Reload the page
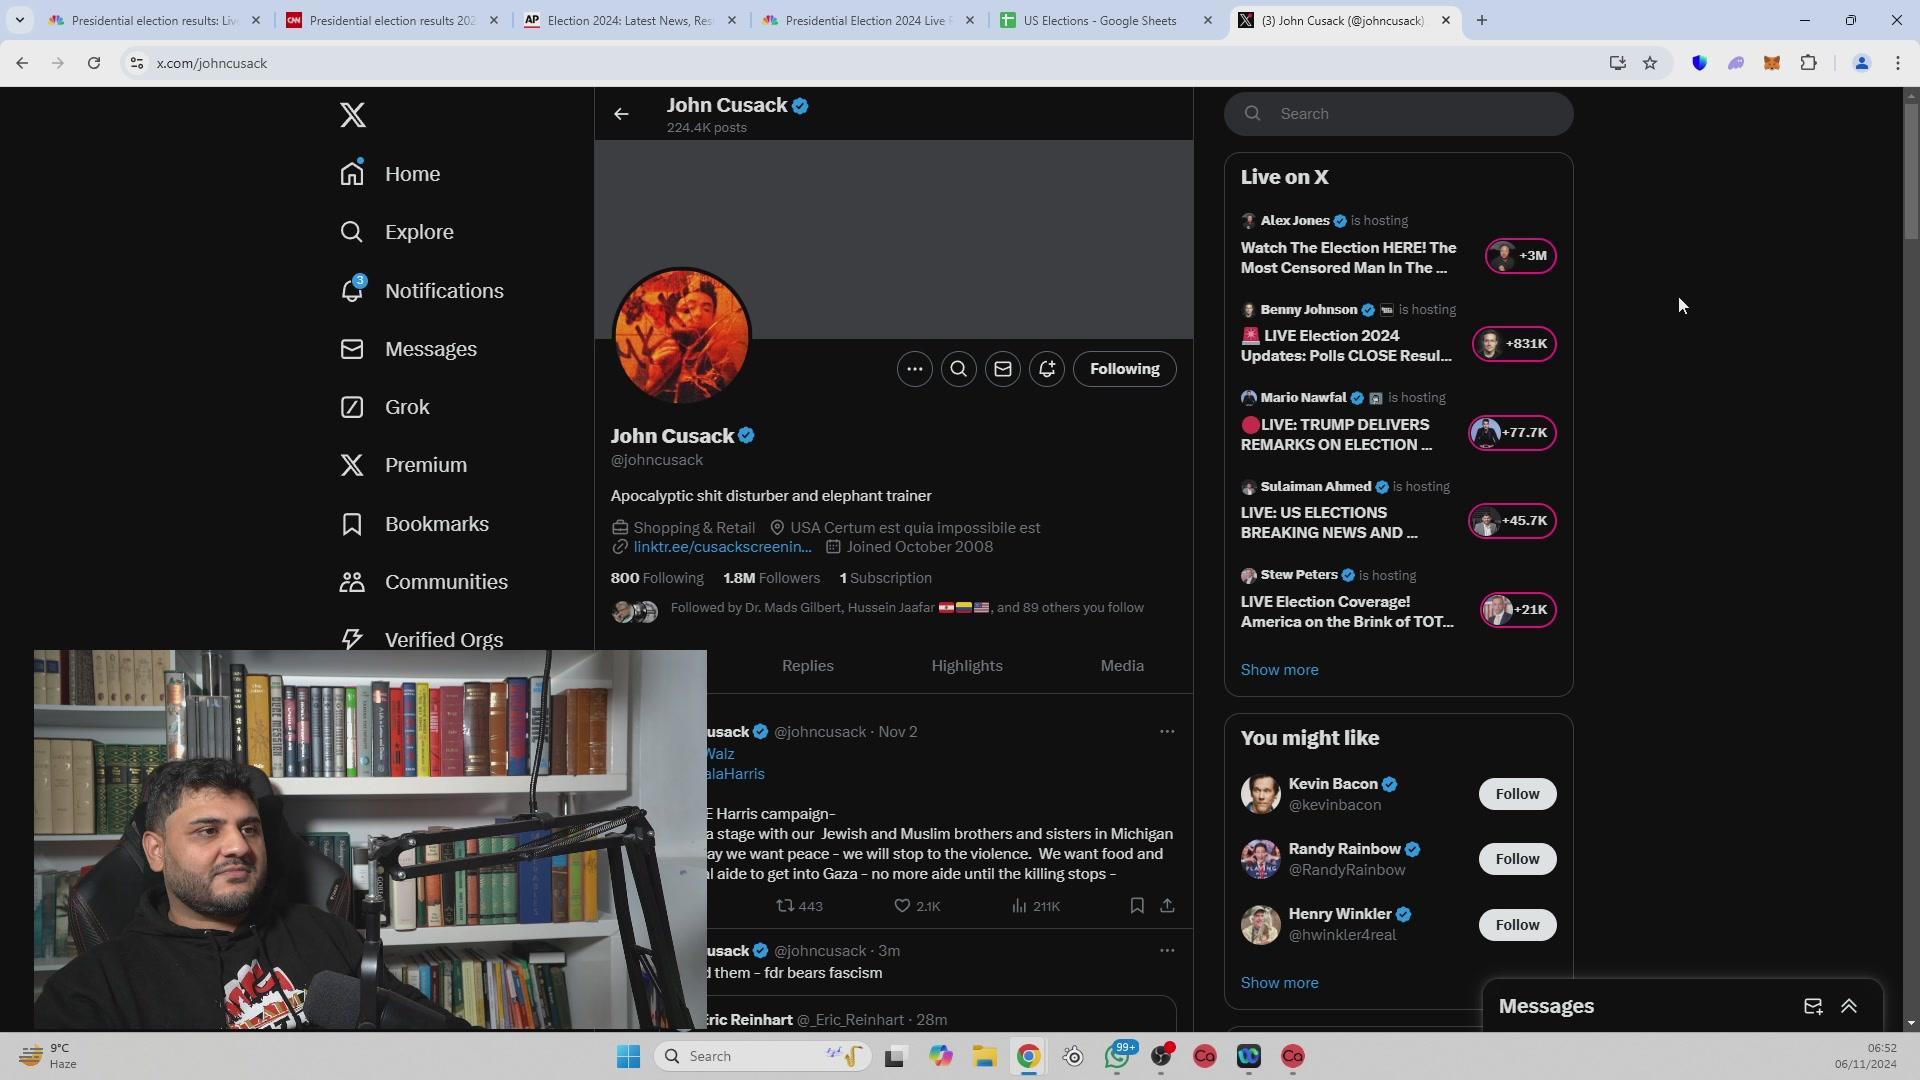The image size is (1920, 1080). point(93,63)
